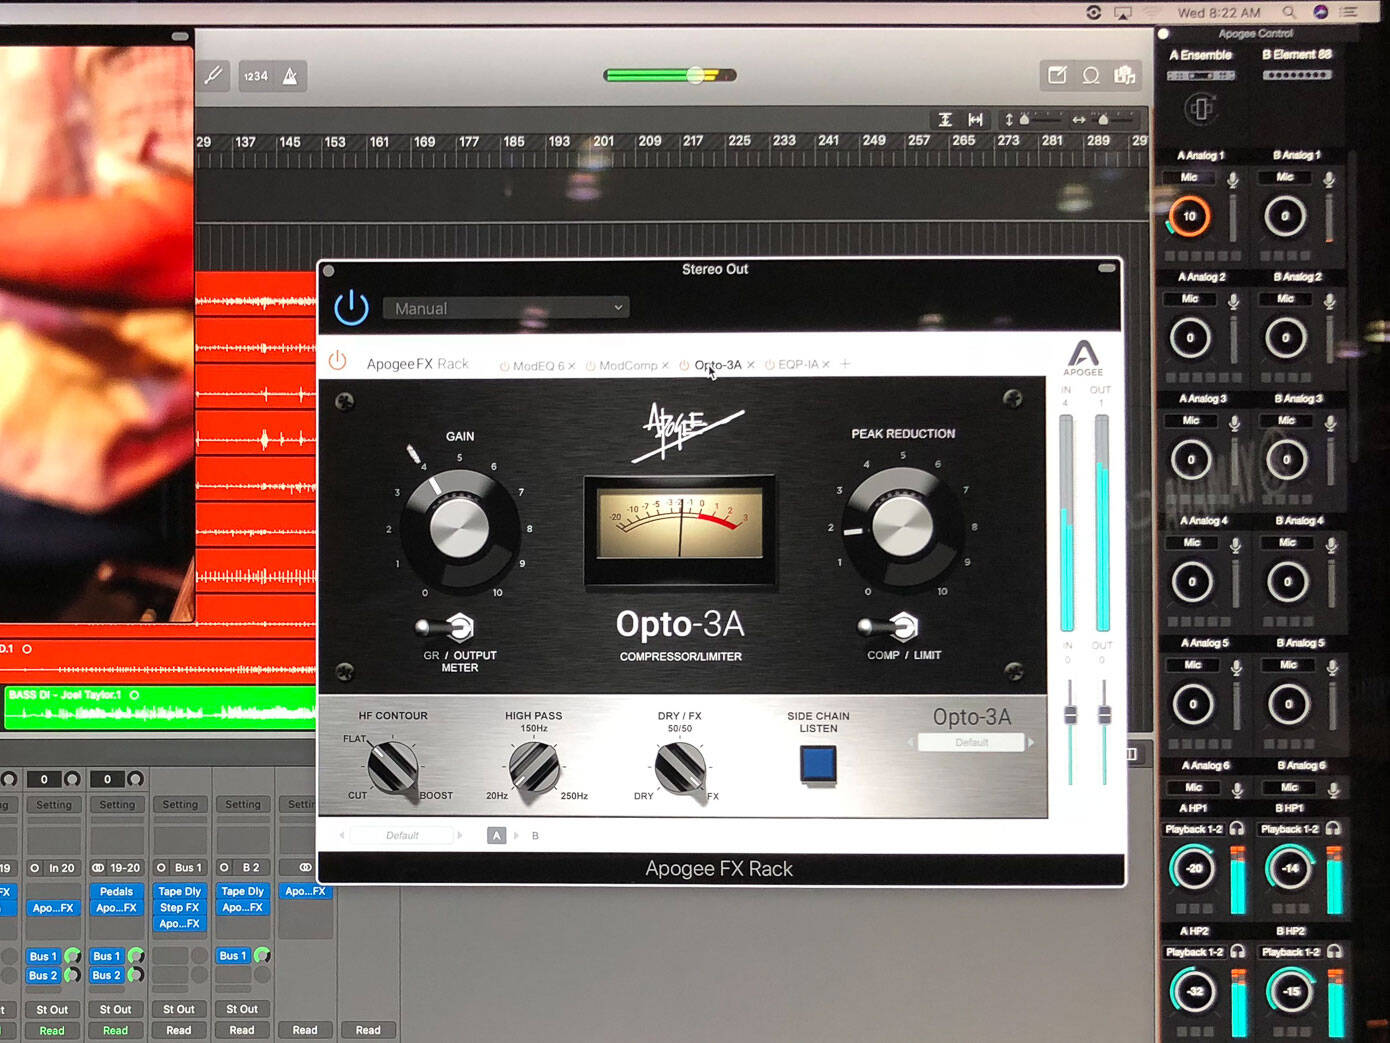Click the Apogee Control device layout icon

pyautogui.click(x=1201, y=108)
